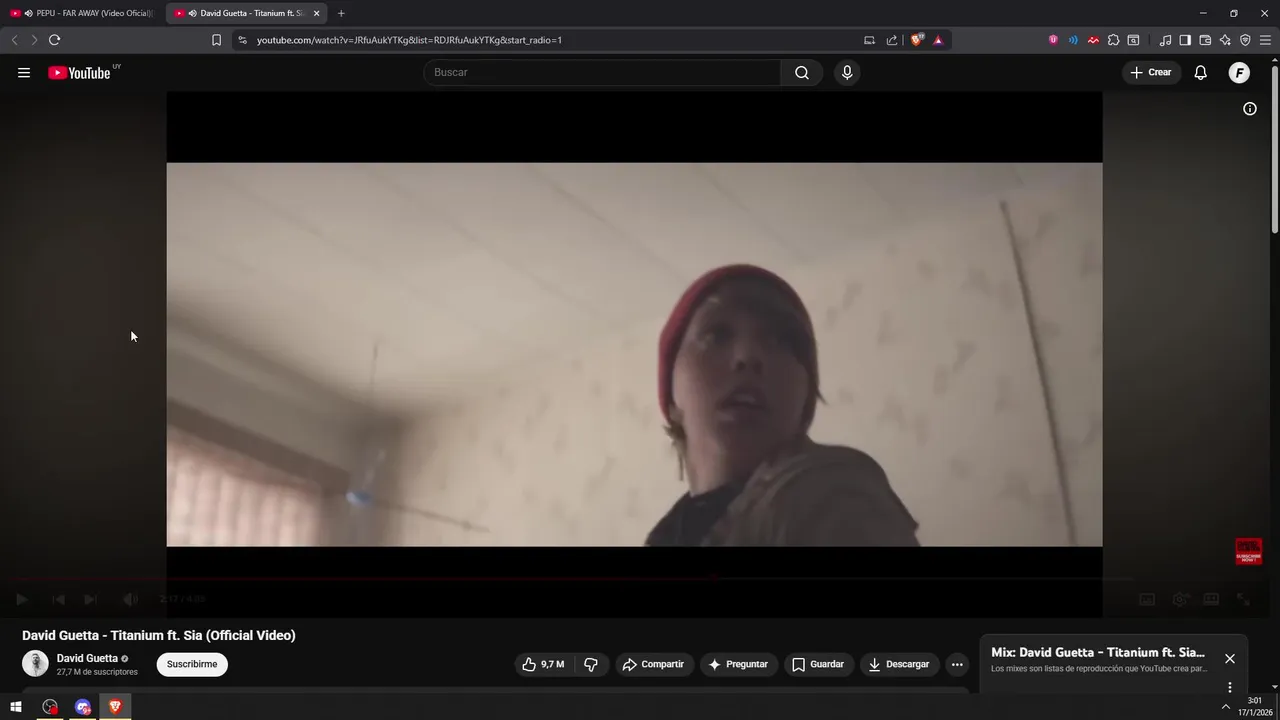Screen dimensions: 1280x720
Task: Open the site settings icon in address bar
Action: tap(241, 40)
